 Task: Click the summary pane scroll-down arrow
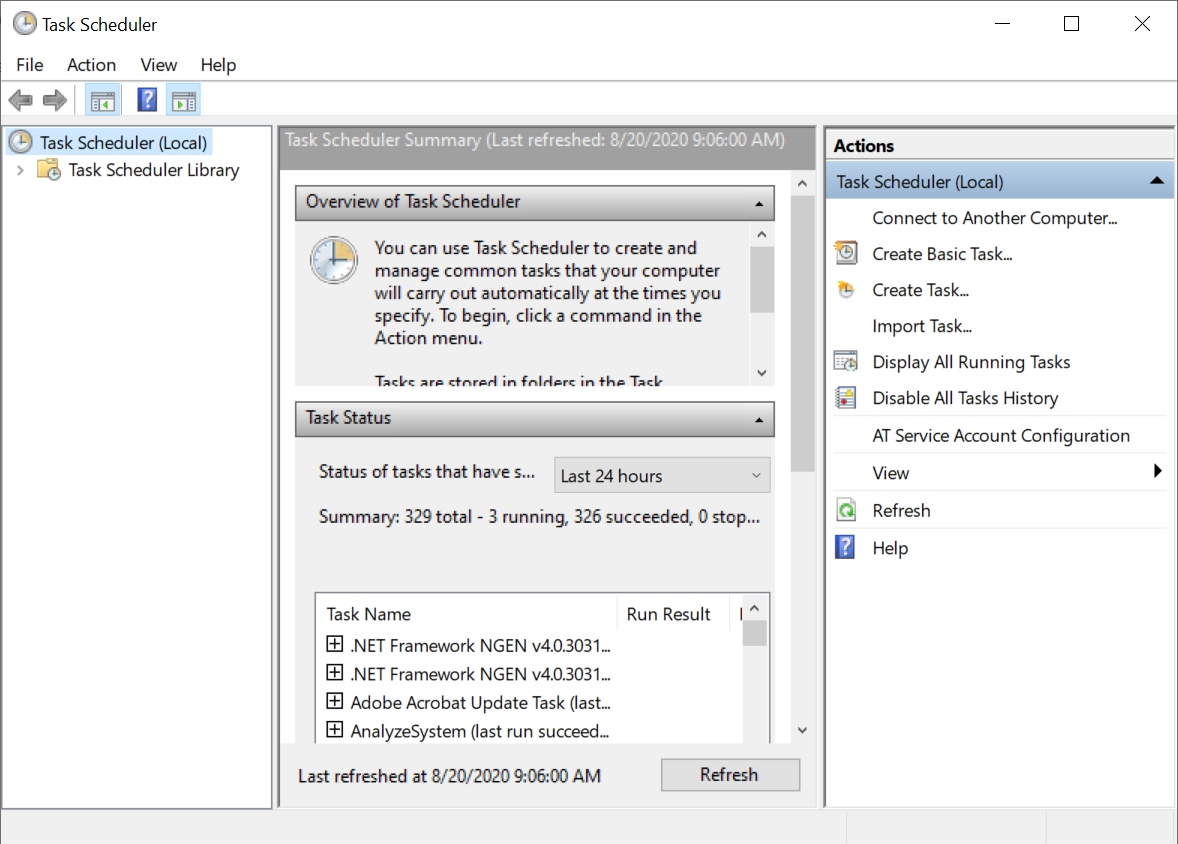pyautogui.click(x=802, y=731)
